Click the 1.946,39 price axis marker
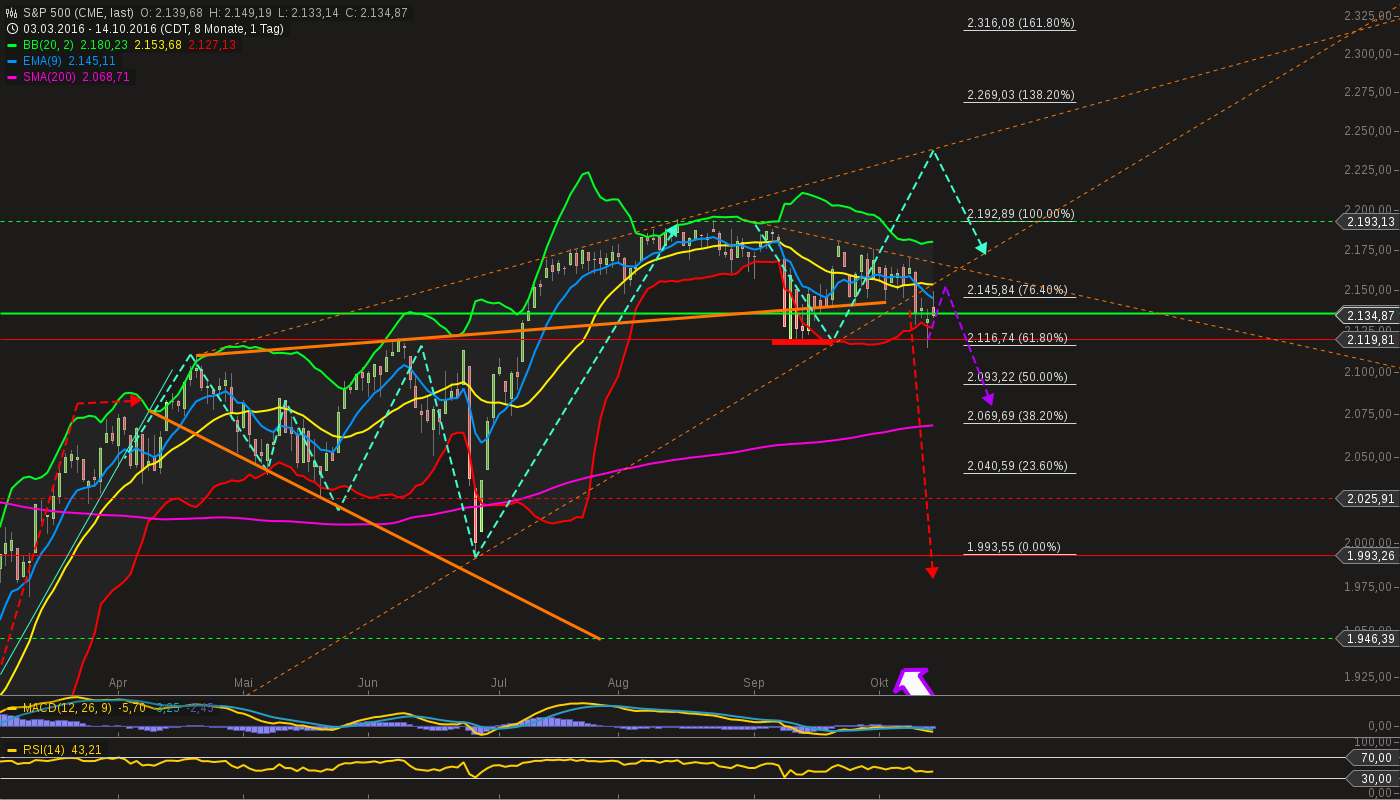Image resolution: width=1400 pixels, height=800 pixels. pyautogui.click(x=1368, y=639)
